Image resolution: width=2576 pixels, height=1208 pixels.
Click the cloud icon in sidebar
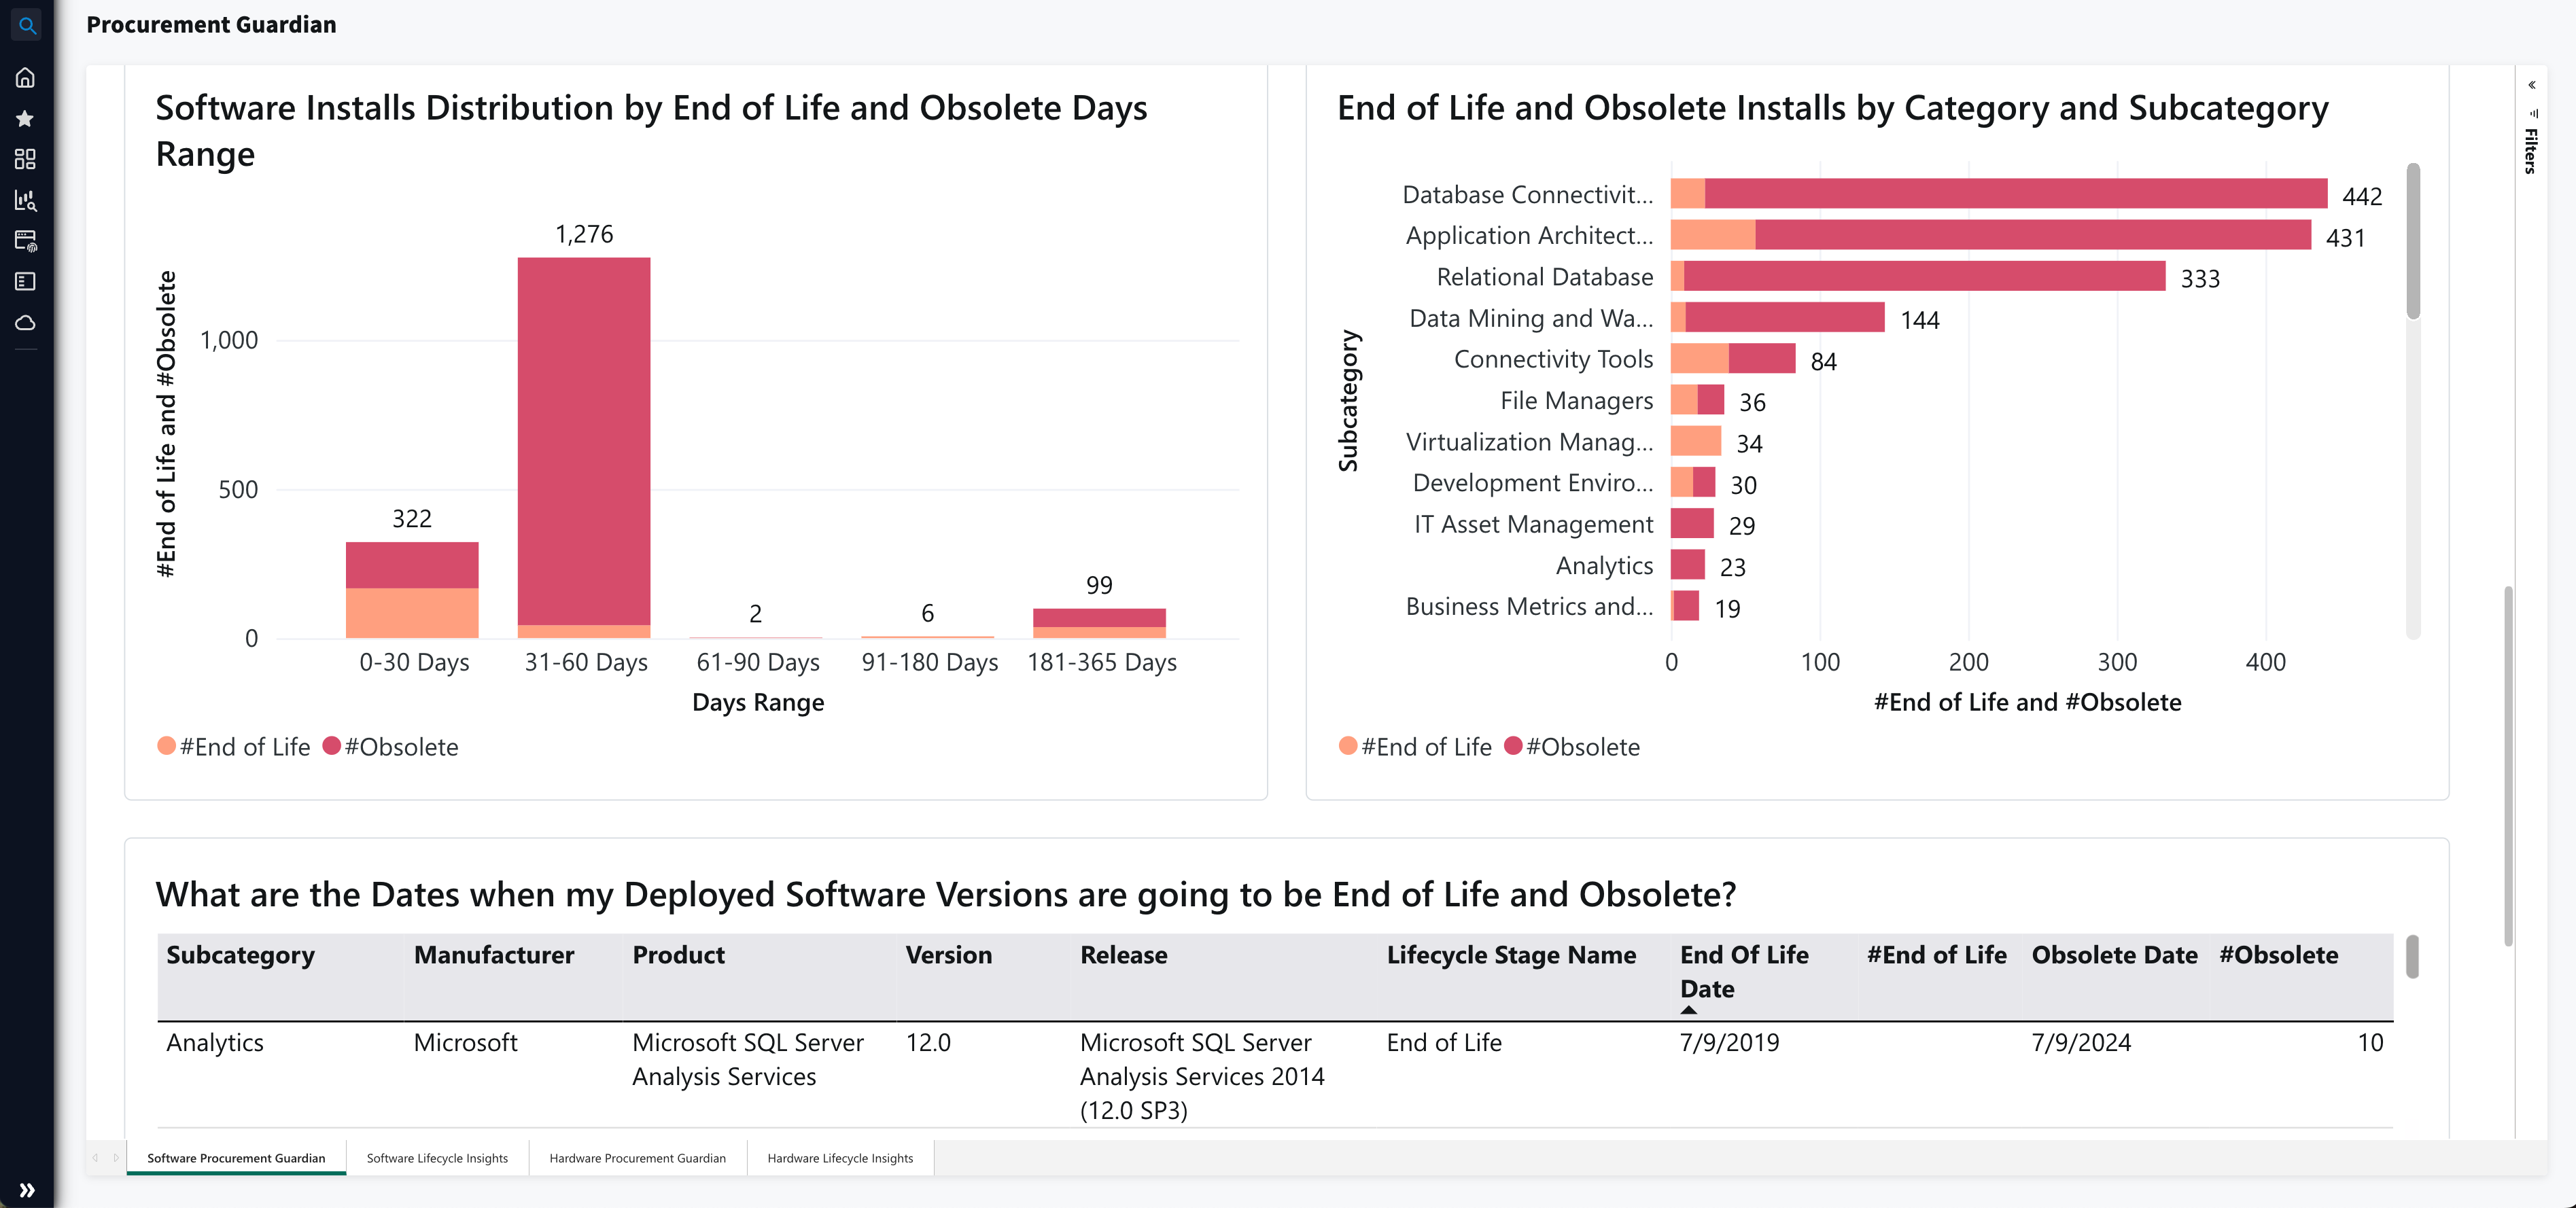point(26,323)
